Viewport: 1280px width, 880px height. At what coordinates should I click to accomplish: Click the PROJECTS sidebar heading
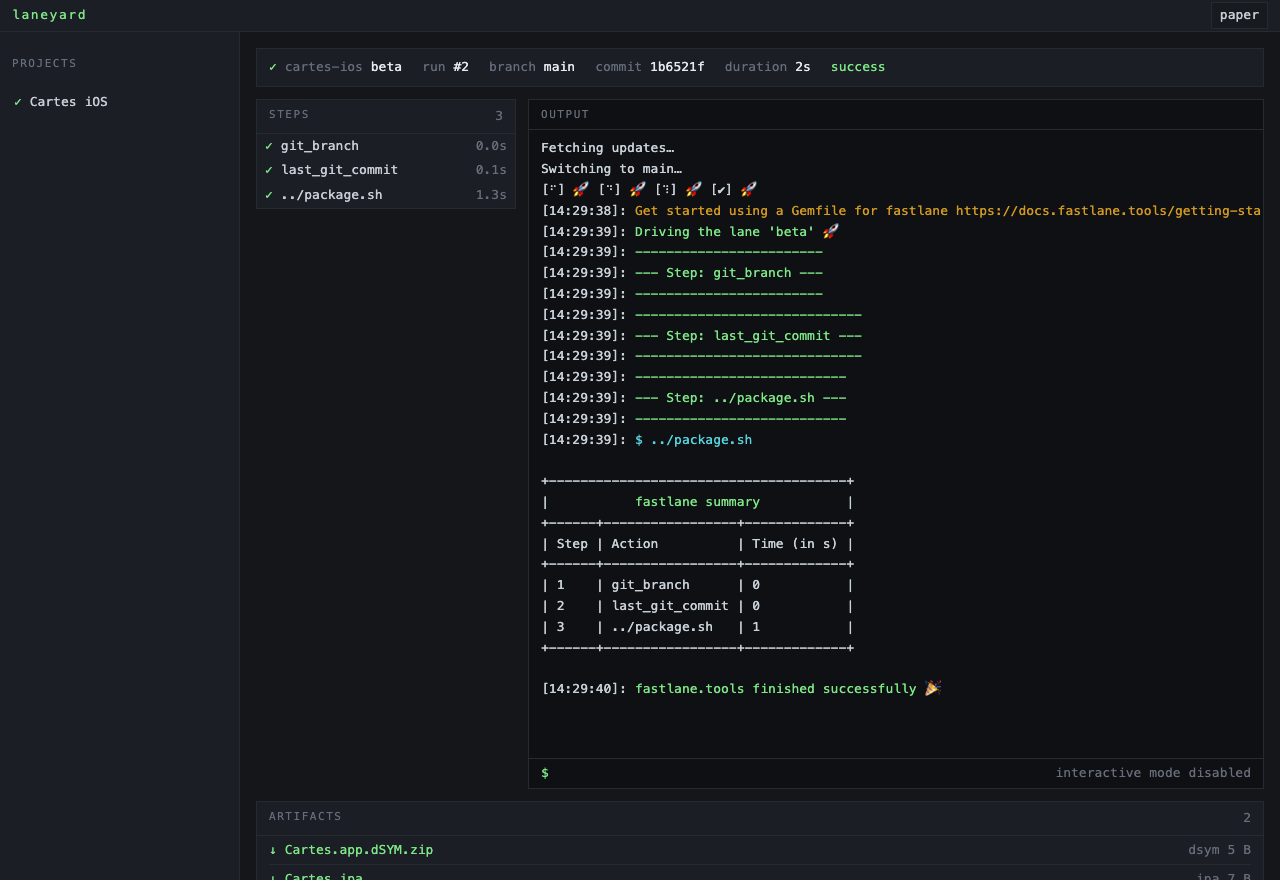(x=44, y=63)
